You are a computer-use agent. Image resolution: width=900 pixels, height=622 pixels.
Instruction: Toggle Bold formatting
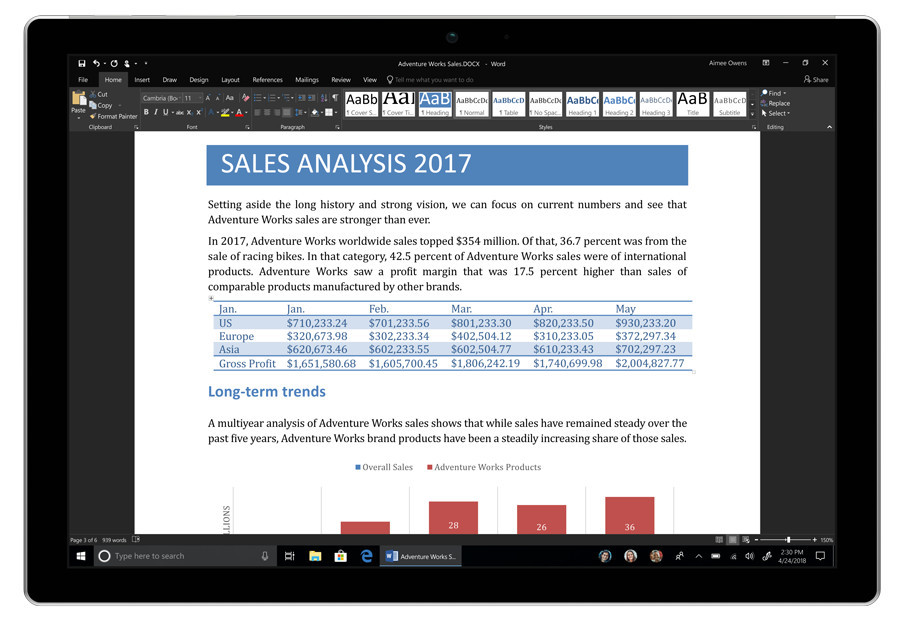[146, 112]
